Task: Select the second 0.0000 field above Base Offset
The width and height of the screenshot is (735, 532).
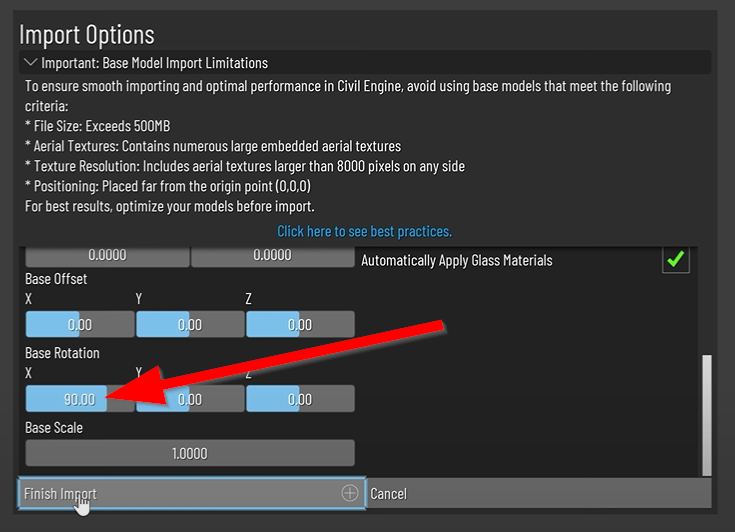Action: click(272, 256)
